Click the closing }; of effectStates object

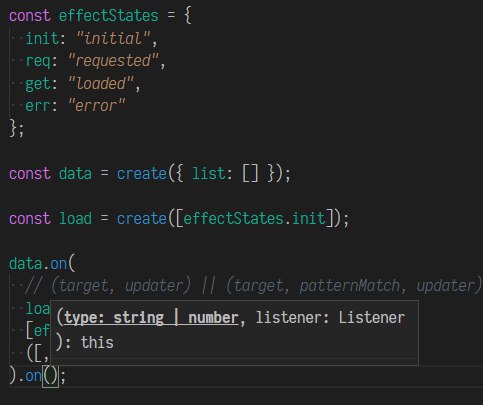tap(17, 128)
